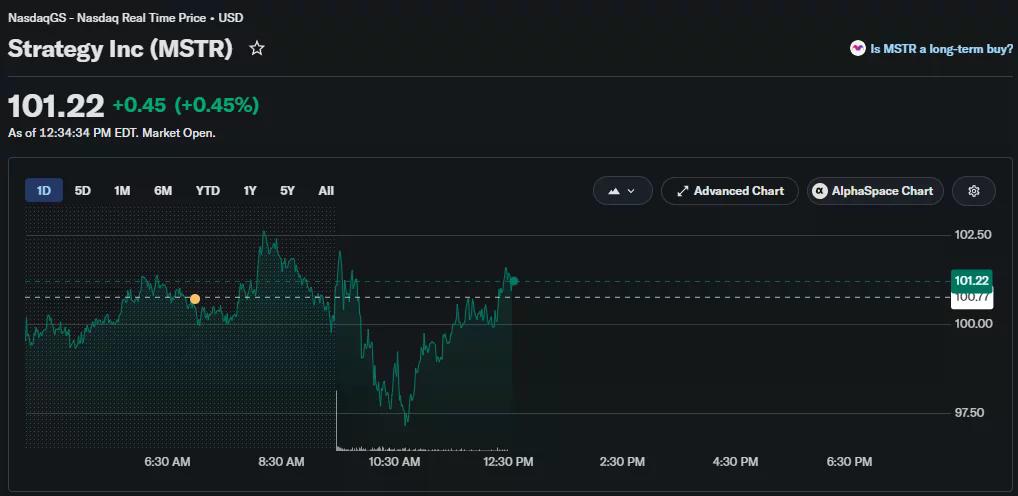Select the 1D time range
Image resolution: width=1018 pixels, height=496 pixels.
pyautogui.click(x=43, y=191)
